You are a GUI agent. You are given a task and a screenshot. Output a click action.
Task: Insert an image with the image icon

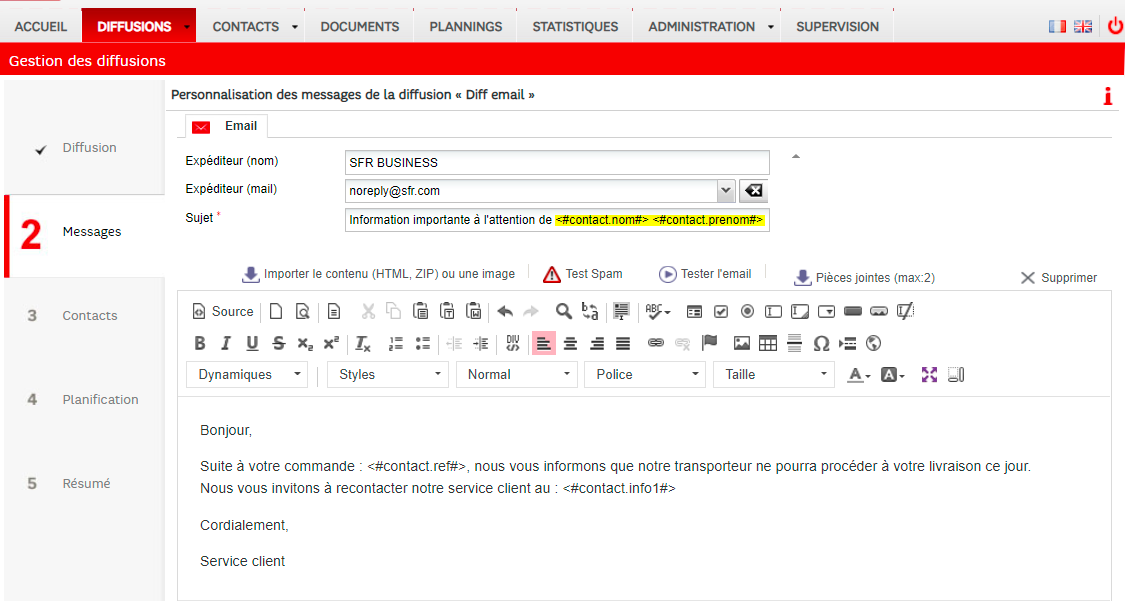(x=741, y=343)
